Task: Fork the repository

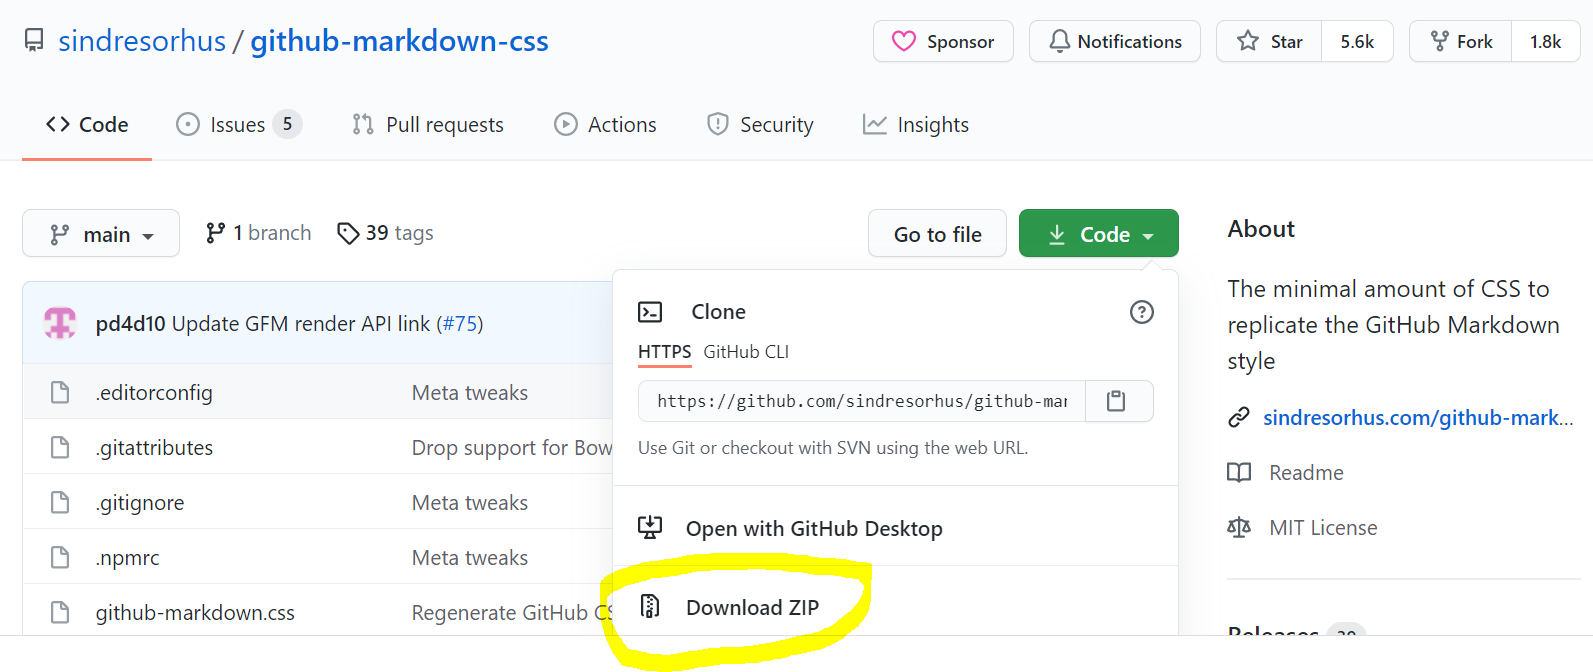Action: pyautogui.click(x=1461, y=41)
